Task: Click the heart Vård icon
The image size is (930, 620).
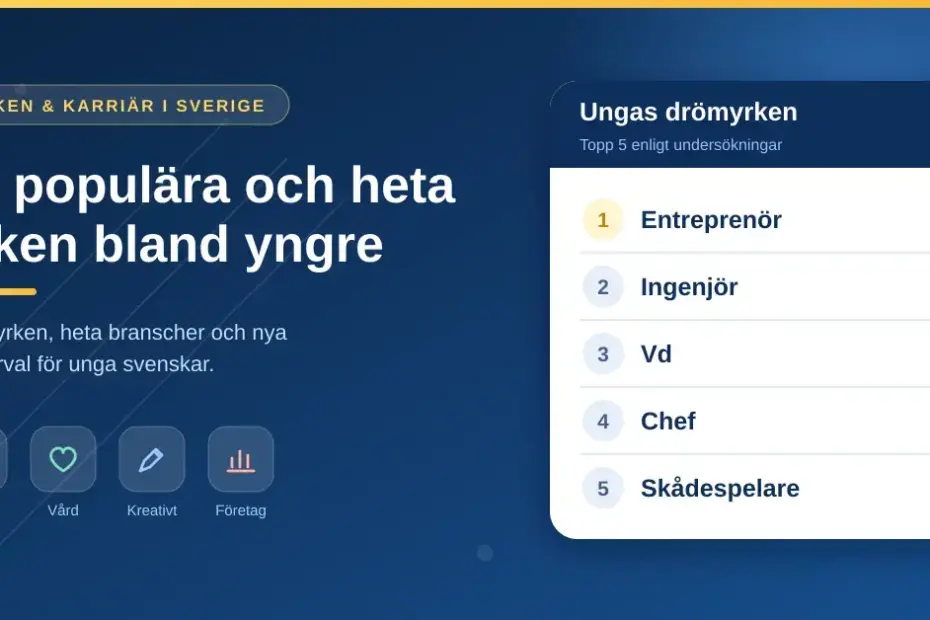Action: pos(63,459)
